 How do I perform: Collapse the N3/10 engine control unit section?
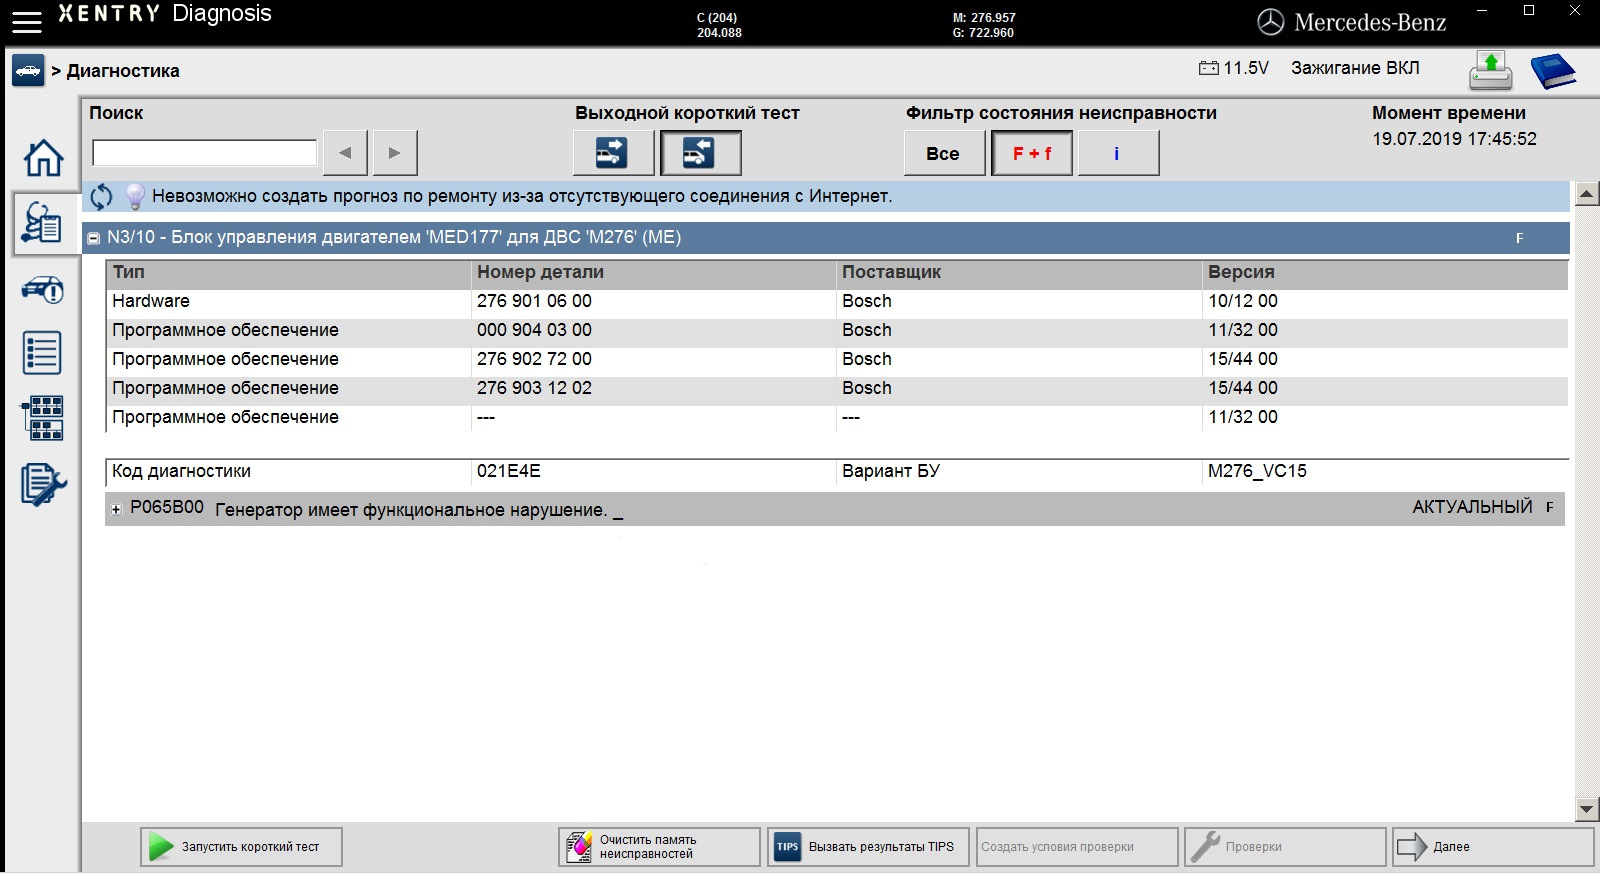tap(94, 238)
